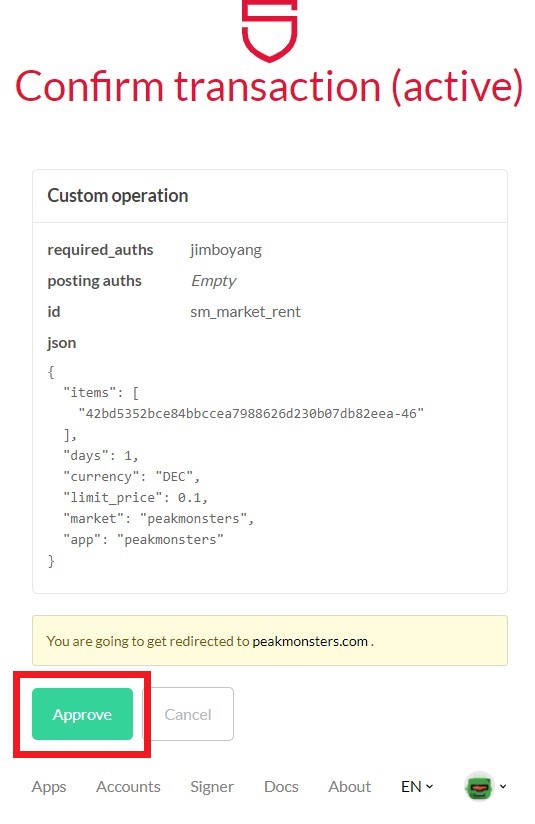Click the red HiveSigner shield logo
The image size is (535, 824).
pos(270,30)
